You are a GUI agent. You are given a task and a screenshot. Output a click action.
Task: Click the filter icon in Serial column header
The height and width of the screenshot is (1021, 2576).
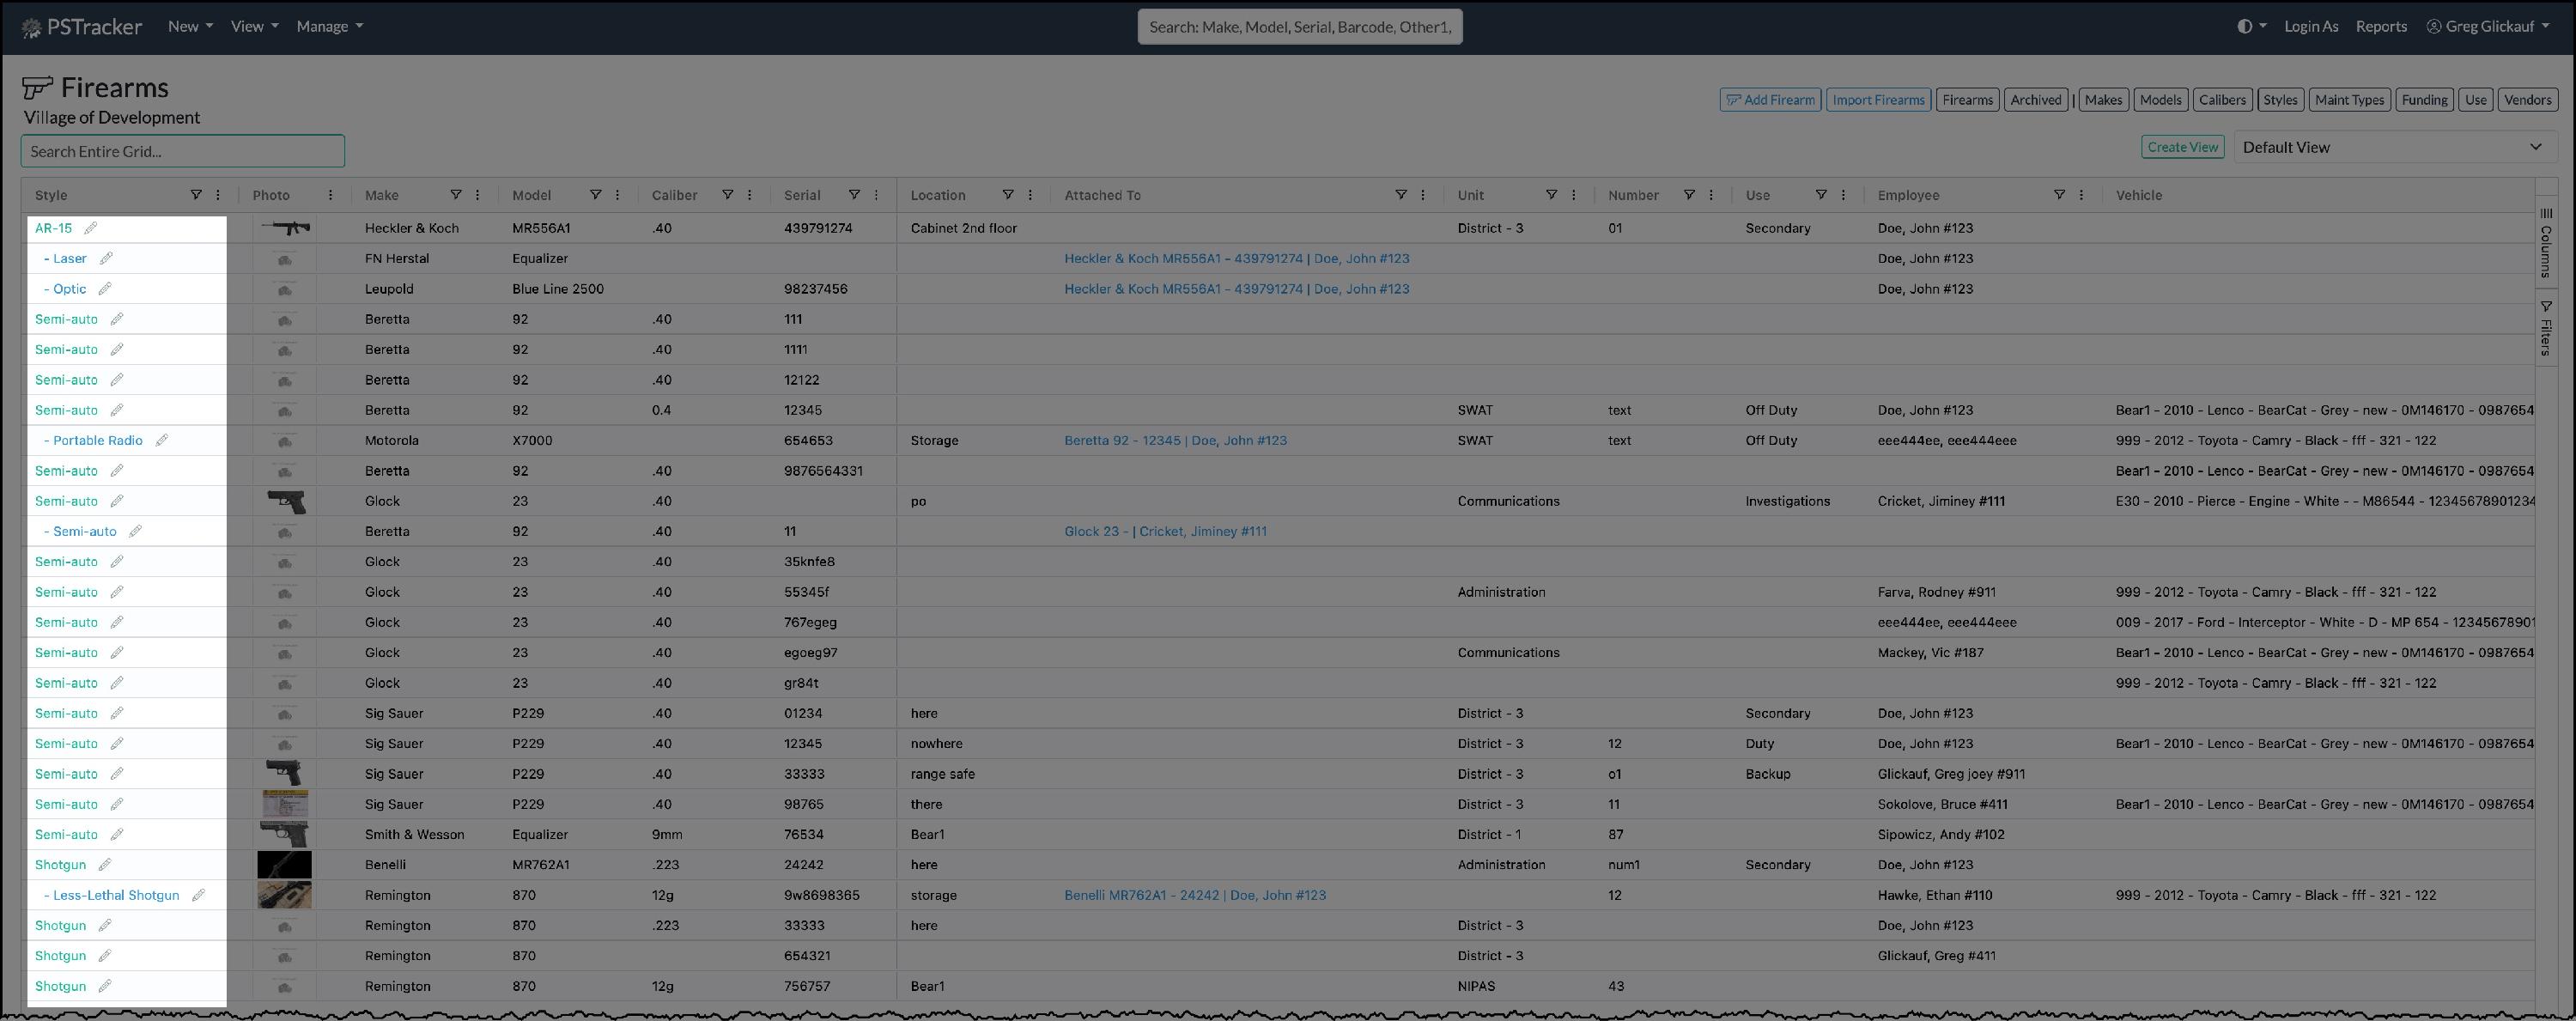(x=854, y=195)
